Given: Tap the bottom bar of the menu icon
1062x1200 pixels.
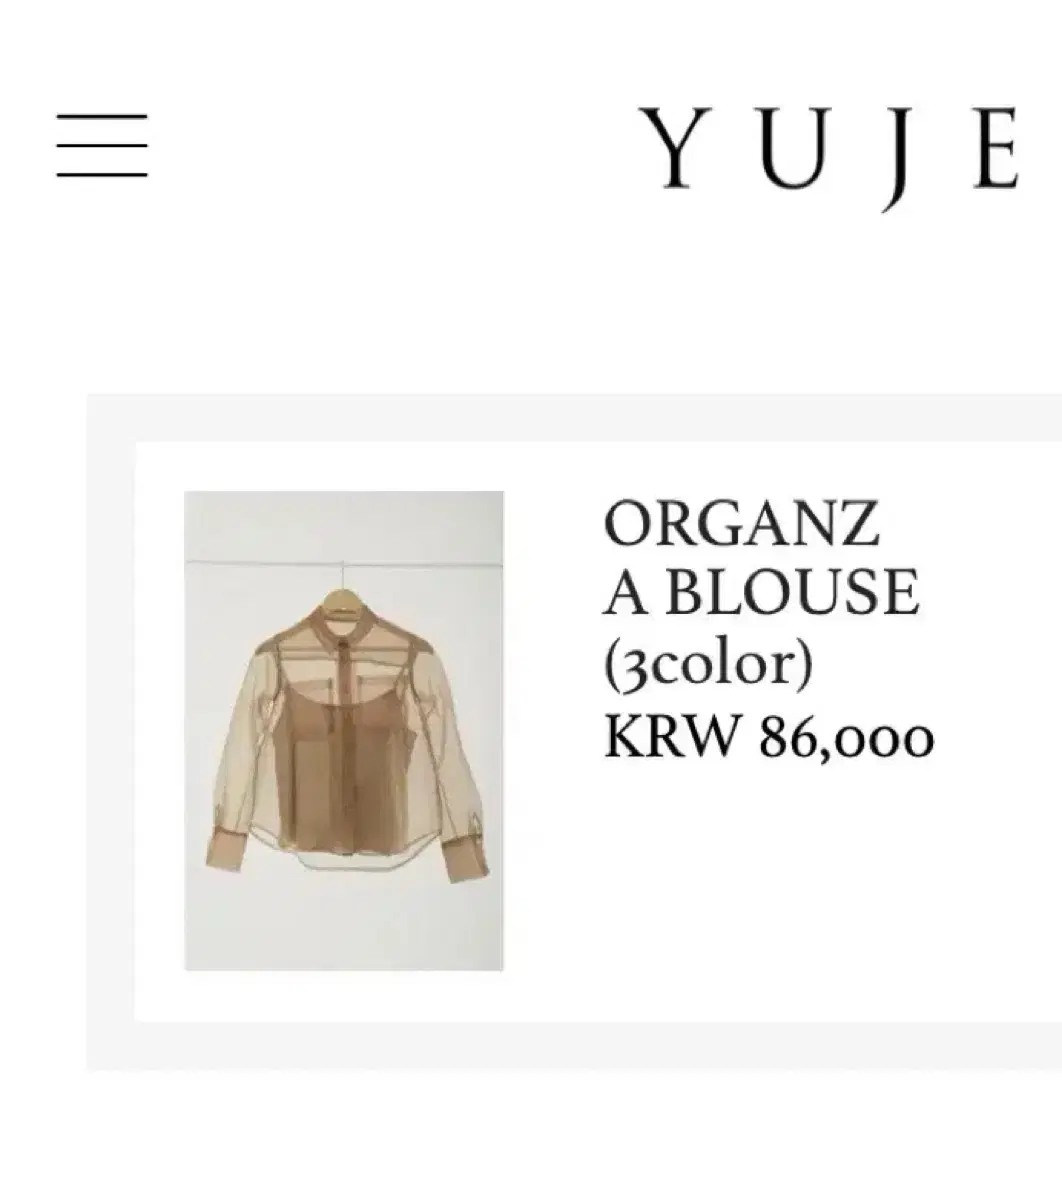Looking at the screenshot, I should pos(102,175).
